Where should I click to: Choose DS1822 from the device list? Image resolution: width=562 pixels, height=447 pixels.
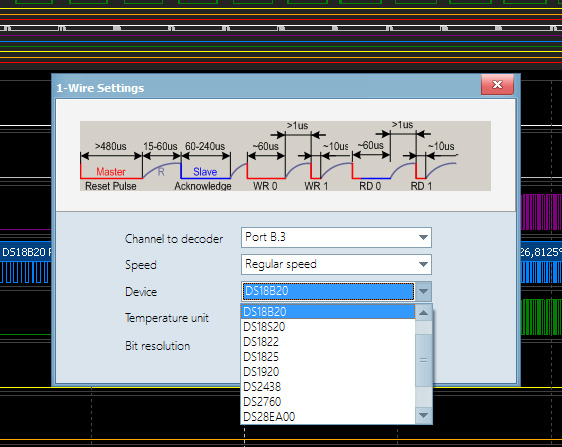pyautogui.click(x=328, y=342)
